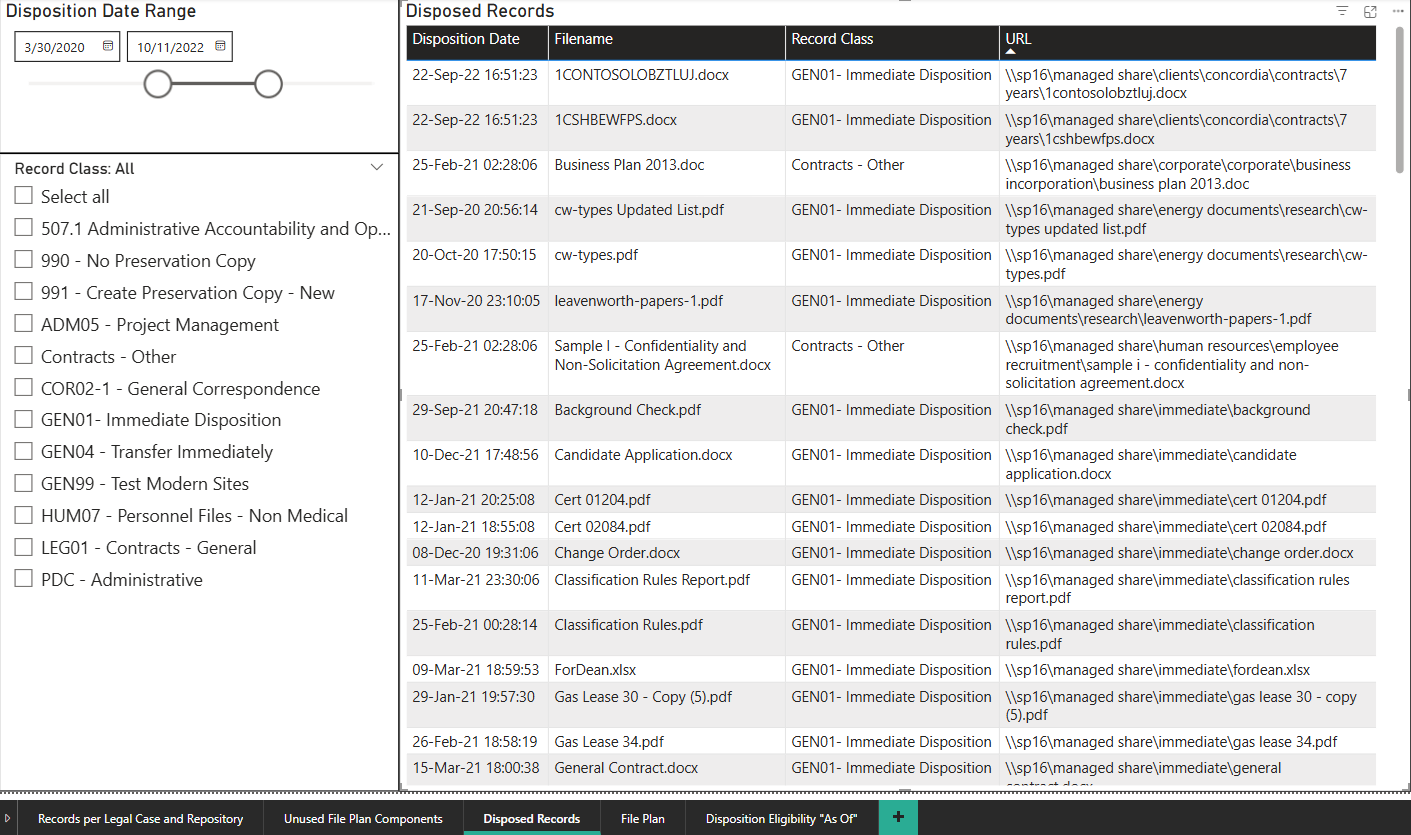Tick the GEN01- Immediate Disposition checkbox
Image resolution: width=1411 pixels, height=835 pixels.
pyautogui.click(x=24, y=420)
